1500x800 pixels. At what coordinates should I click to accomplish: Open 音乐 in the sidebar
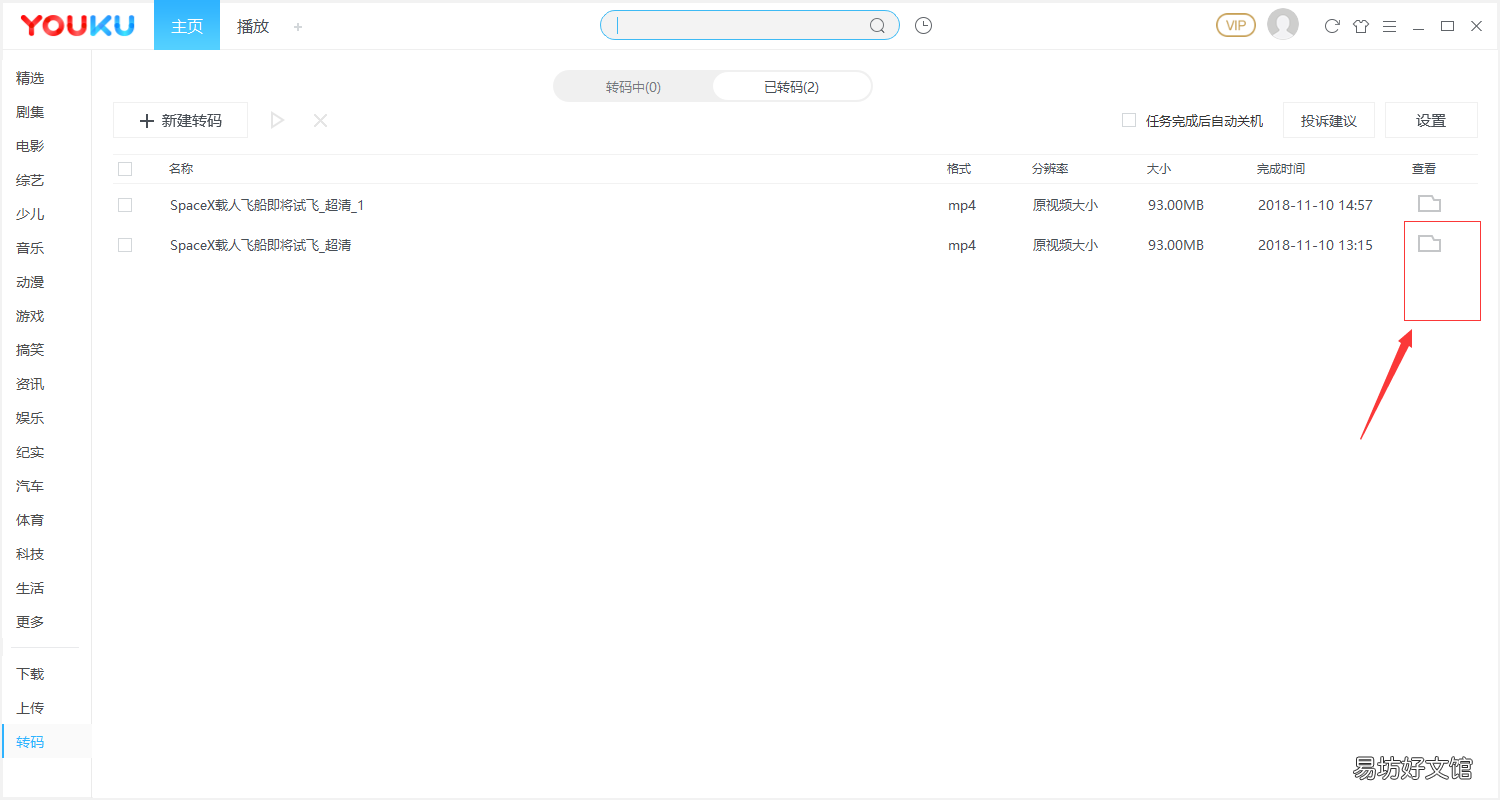(30, 248)
